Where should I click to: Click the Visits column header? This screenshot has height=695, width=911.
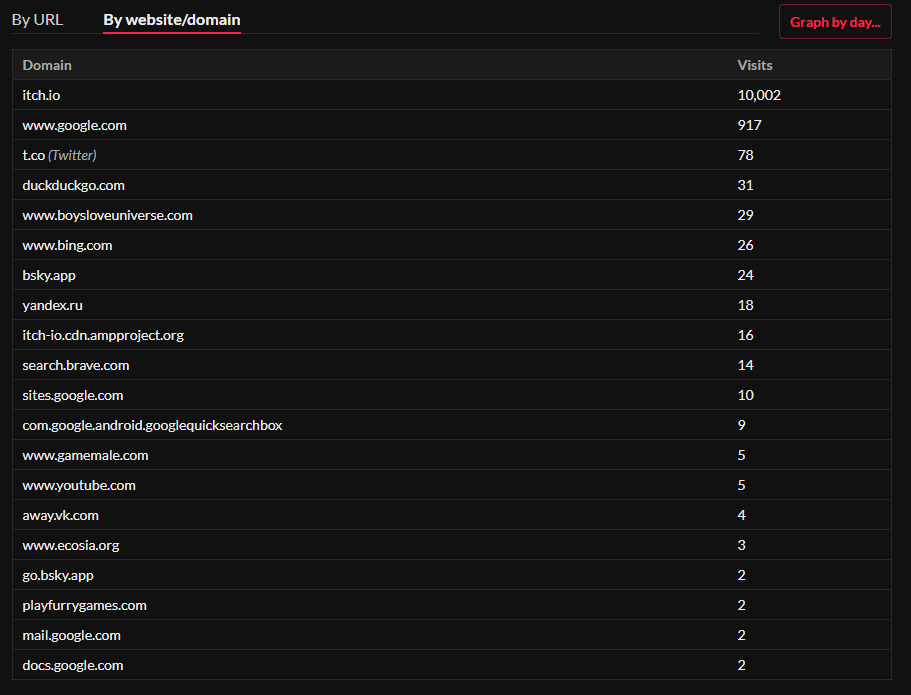[x=754, y=65]
